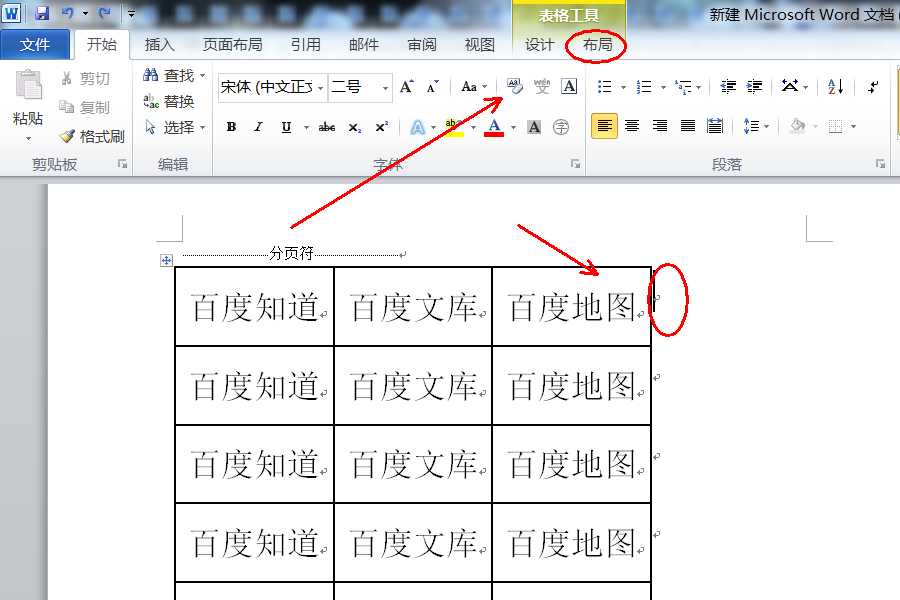The height and width of the screenshot is (600, 900).
Task: Redo the last action
Action: (104, 13)
